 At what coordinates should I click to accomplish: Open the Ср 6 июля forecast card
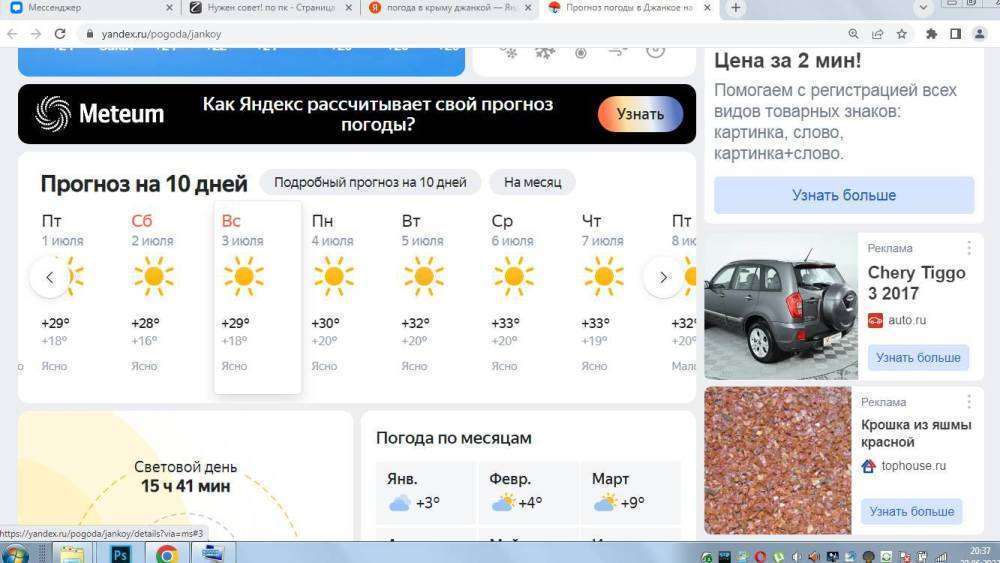click(527, 297)
